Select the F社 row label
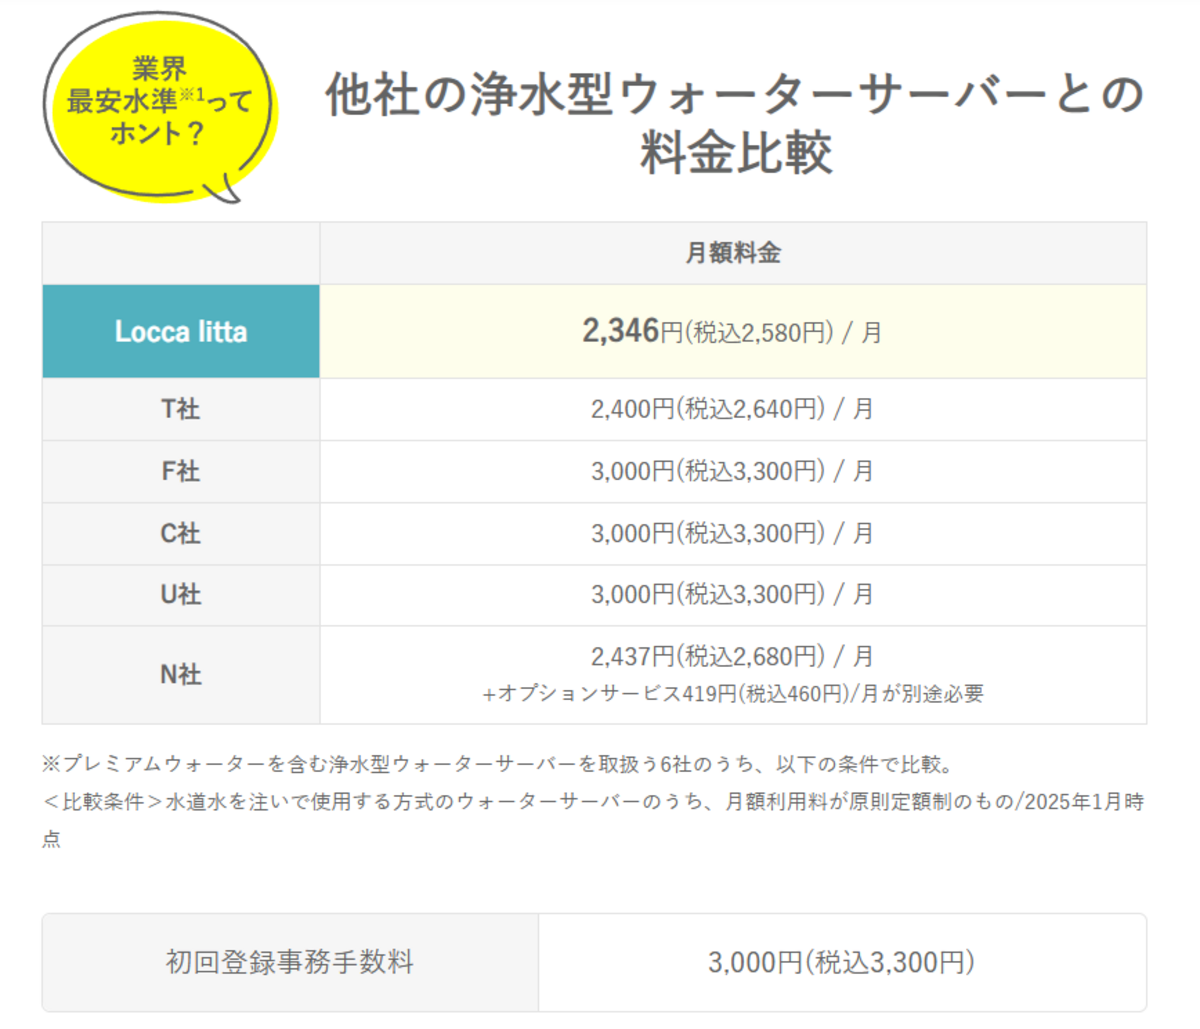Image resolution: width=1200 pixels, height=1029 pixels. click(x=180, y=471)
